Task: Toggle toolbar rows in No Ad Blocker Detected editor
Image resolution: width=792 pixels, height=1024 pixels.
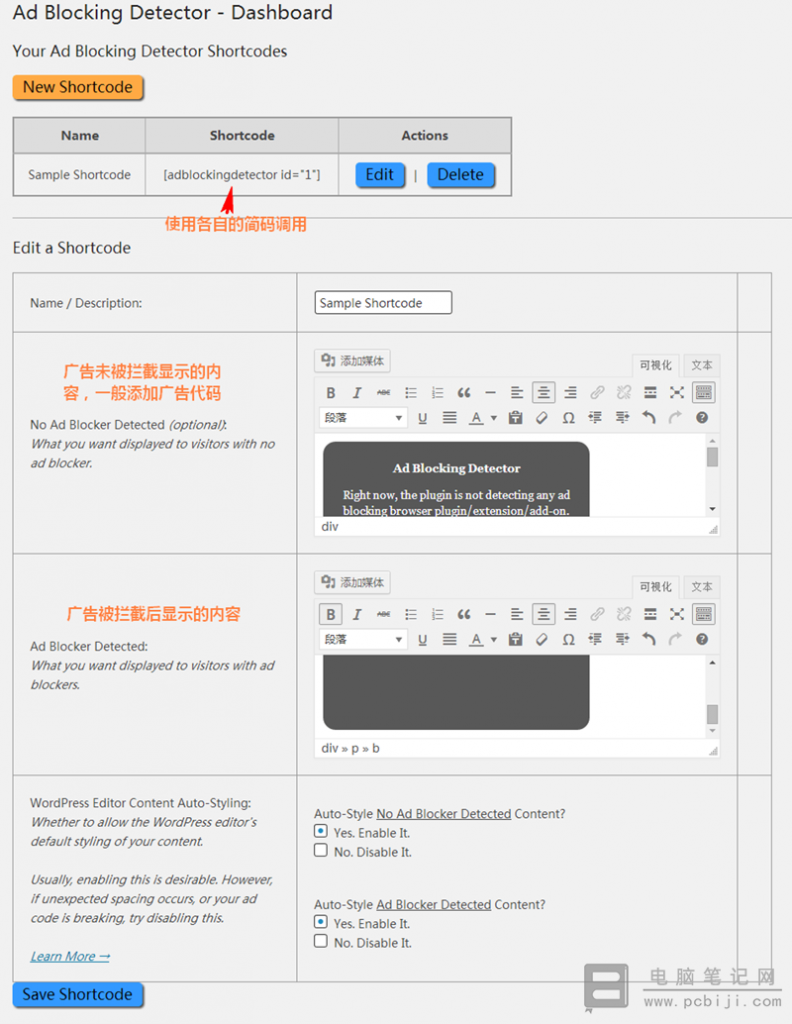Action: (703, 392)
